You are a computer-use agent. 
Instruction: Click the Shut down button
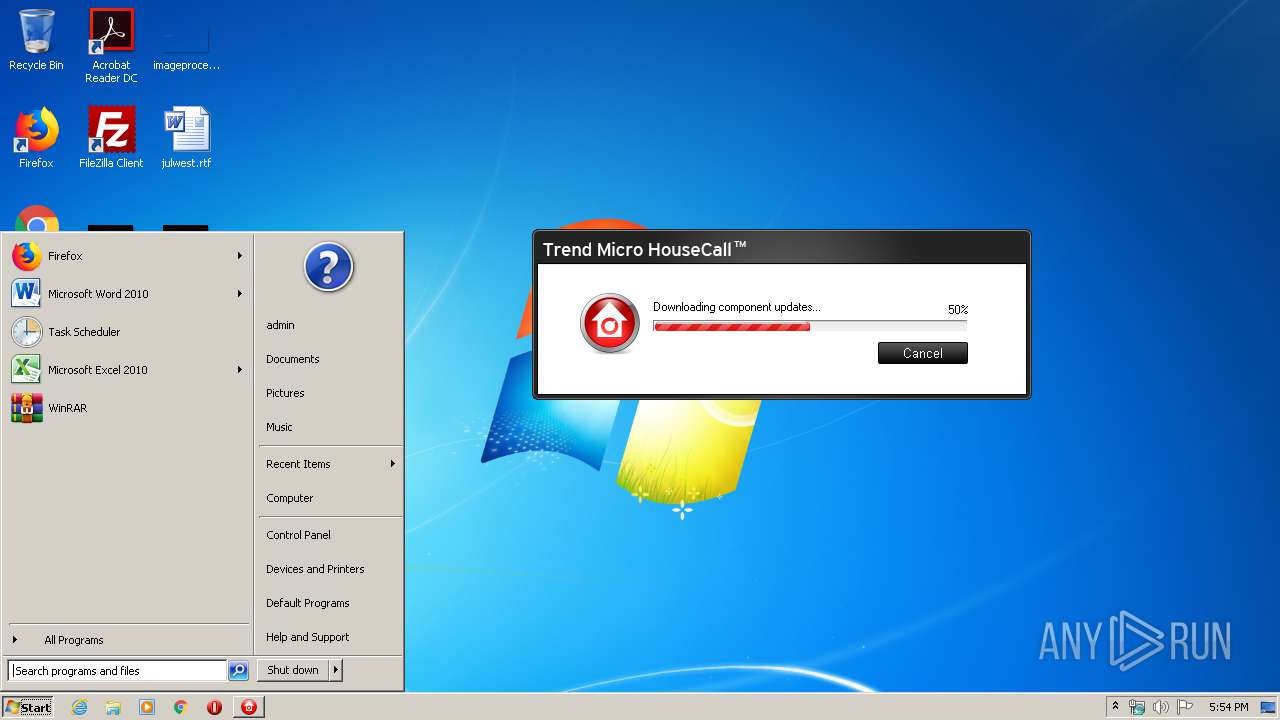click(293, 670)
